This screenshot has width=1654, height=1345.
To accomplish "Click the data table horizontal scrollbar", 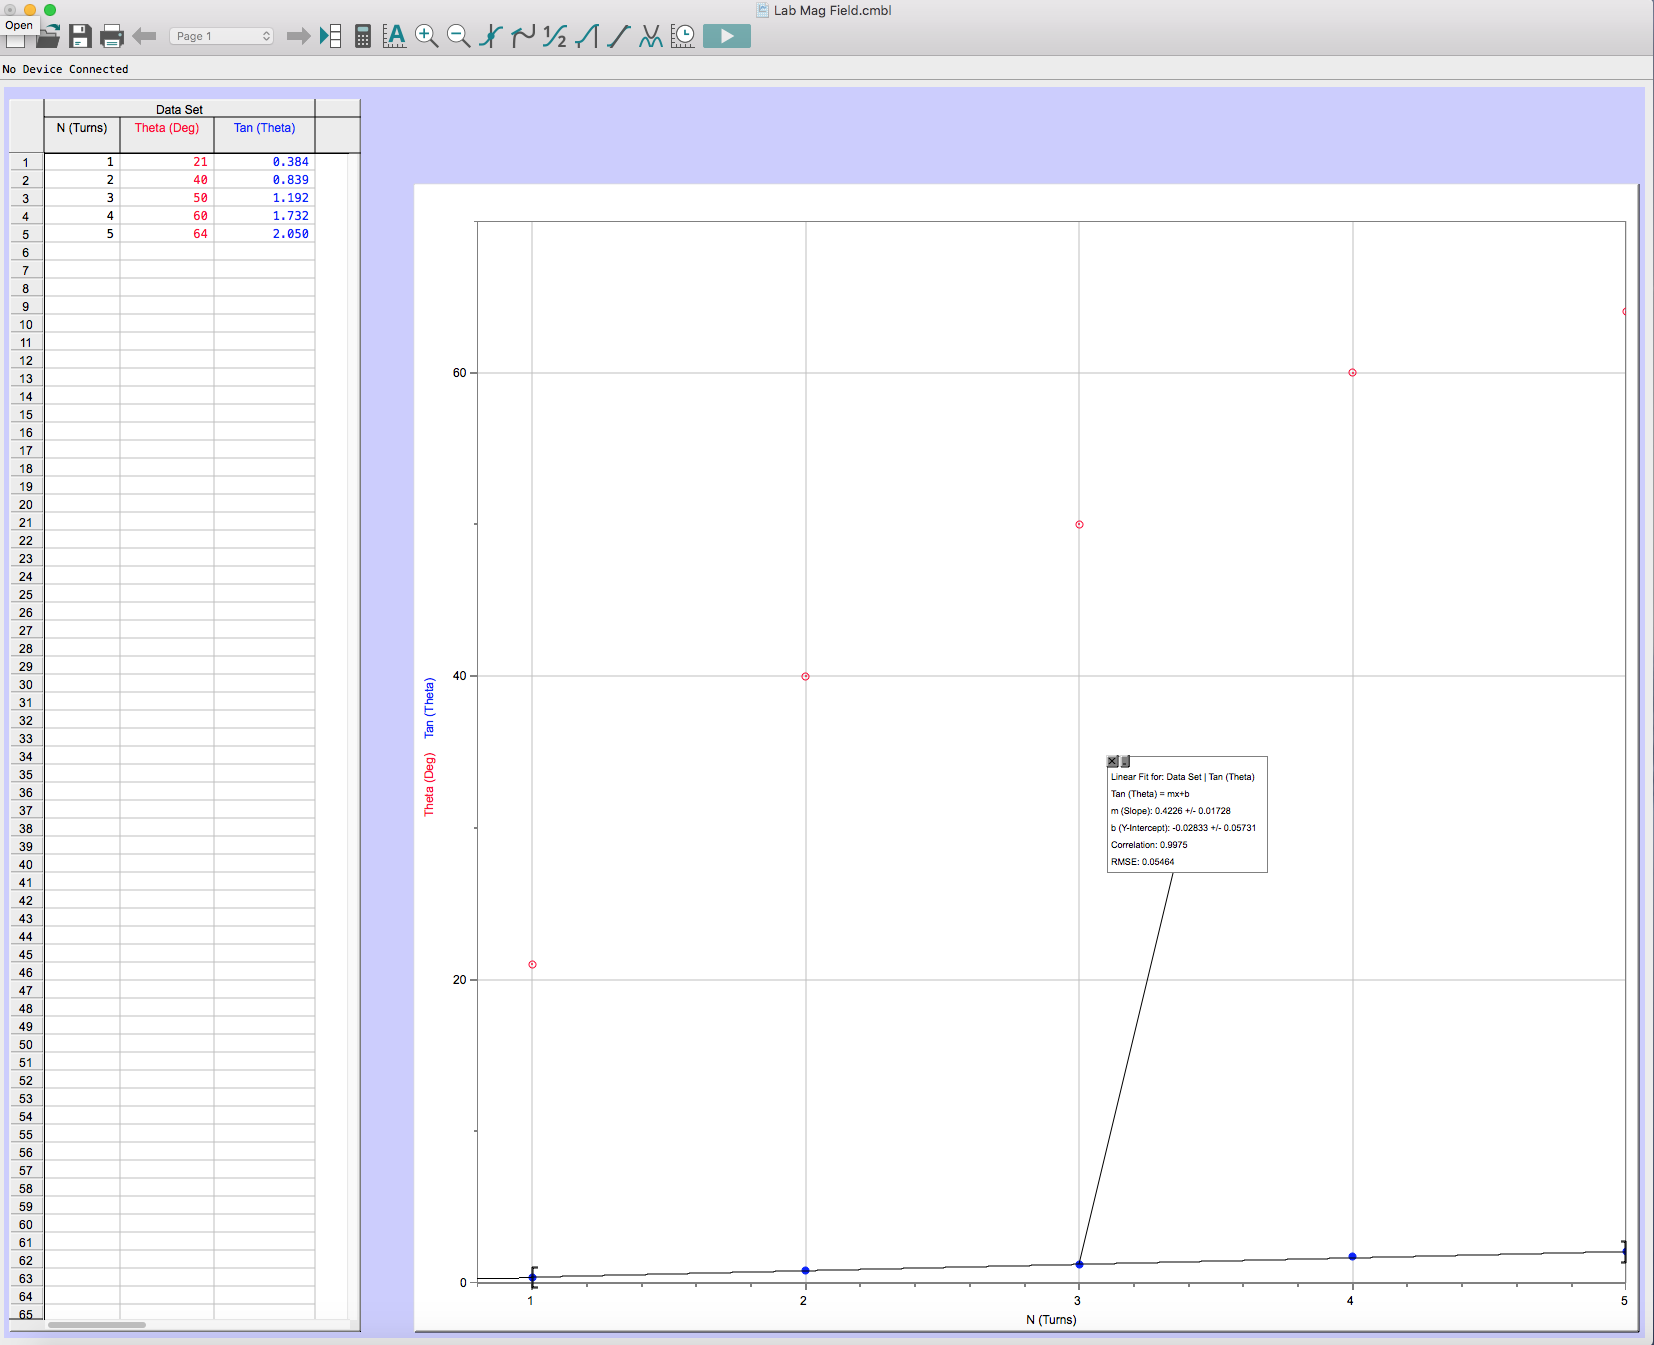I will (97, 1325).
